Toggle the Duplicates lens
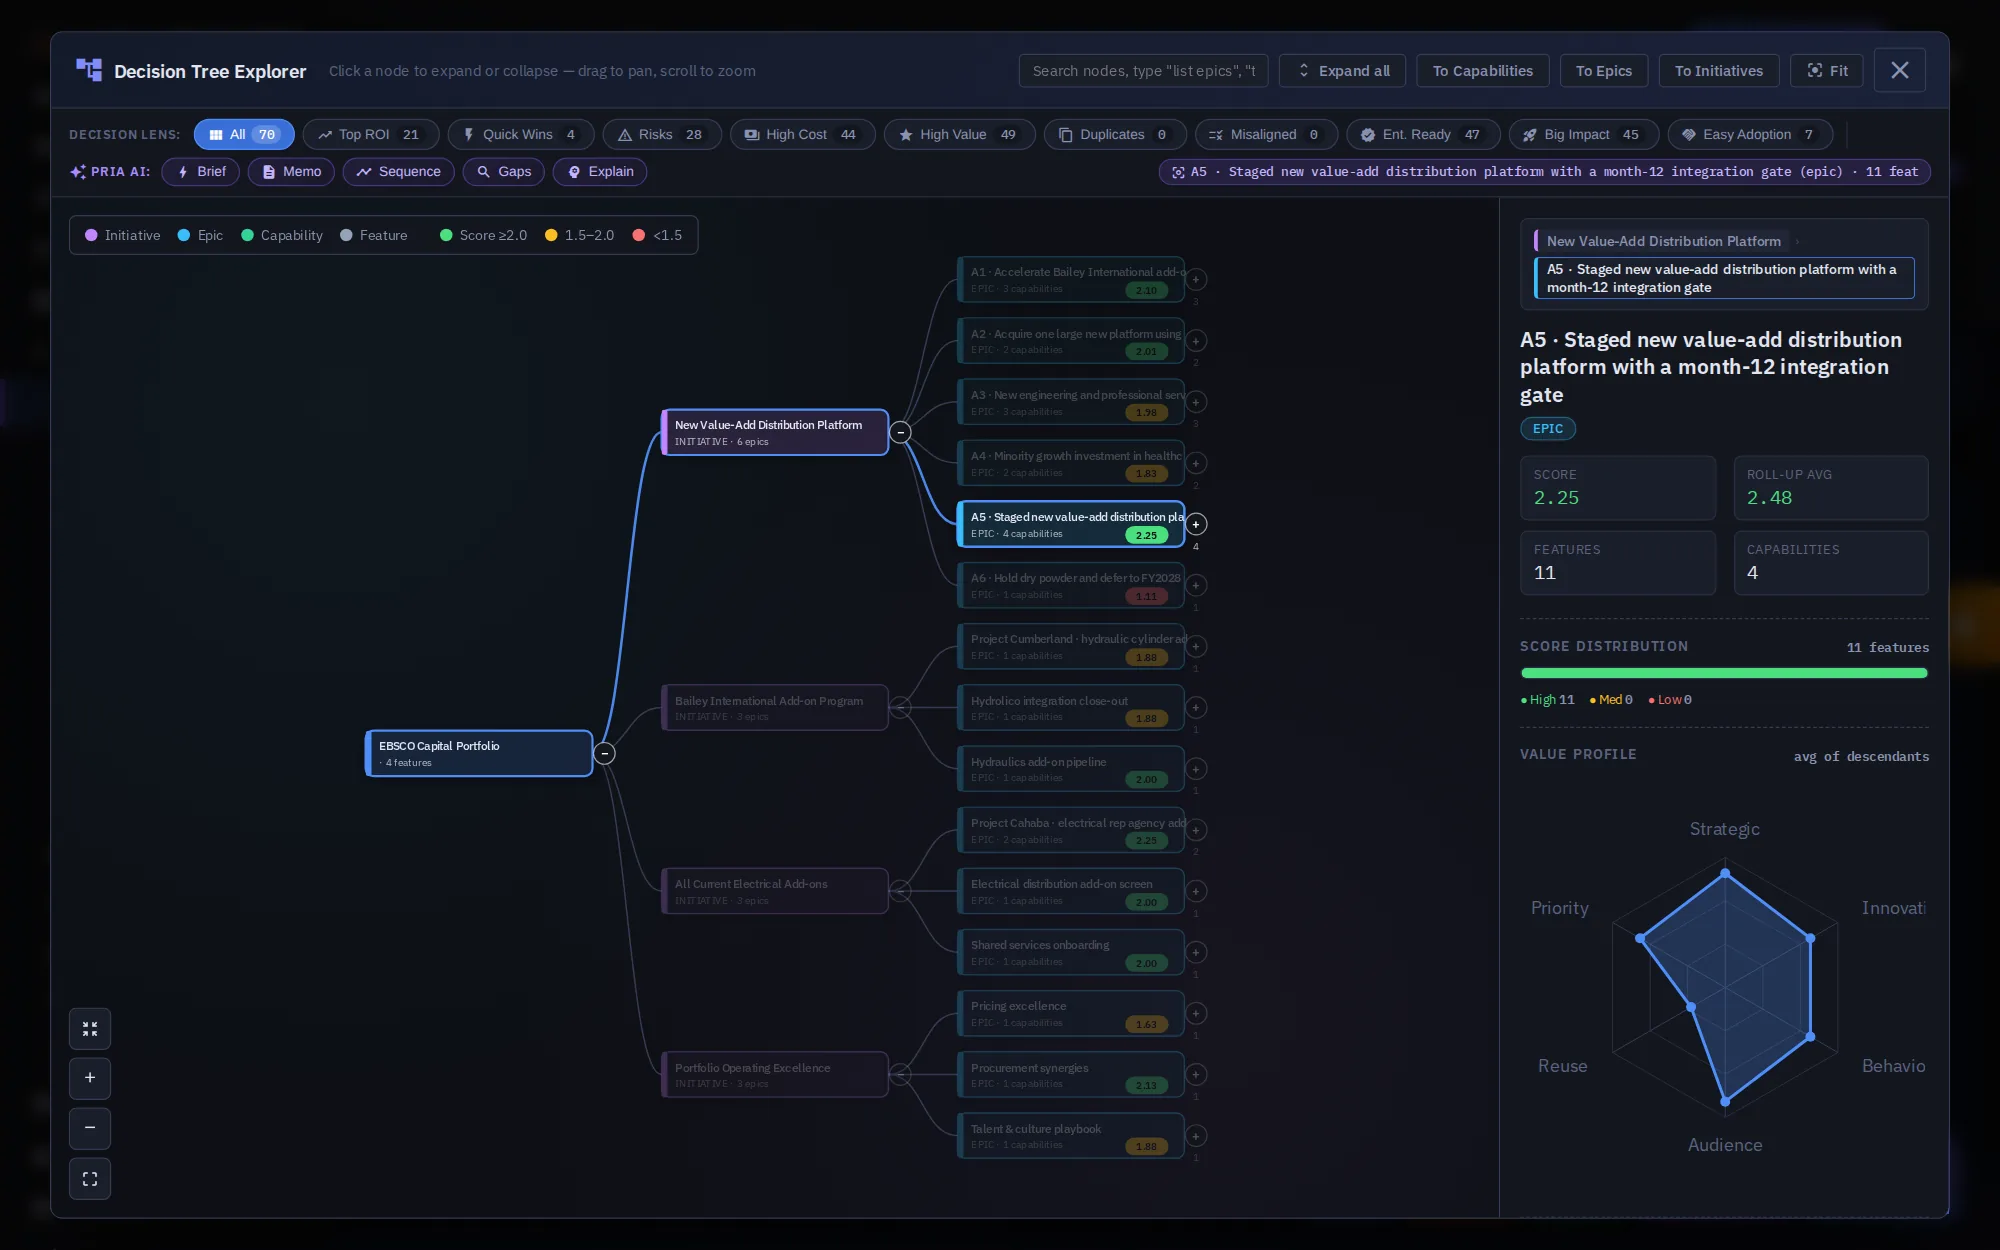This screenshot has width=2000, height=1250. (x=1115, y=134)
